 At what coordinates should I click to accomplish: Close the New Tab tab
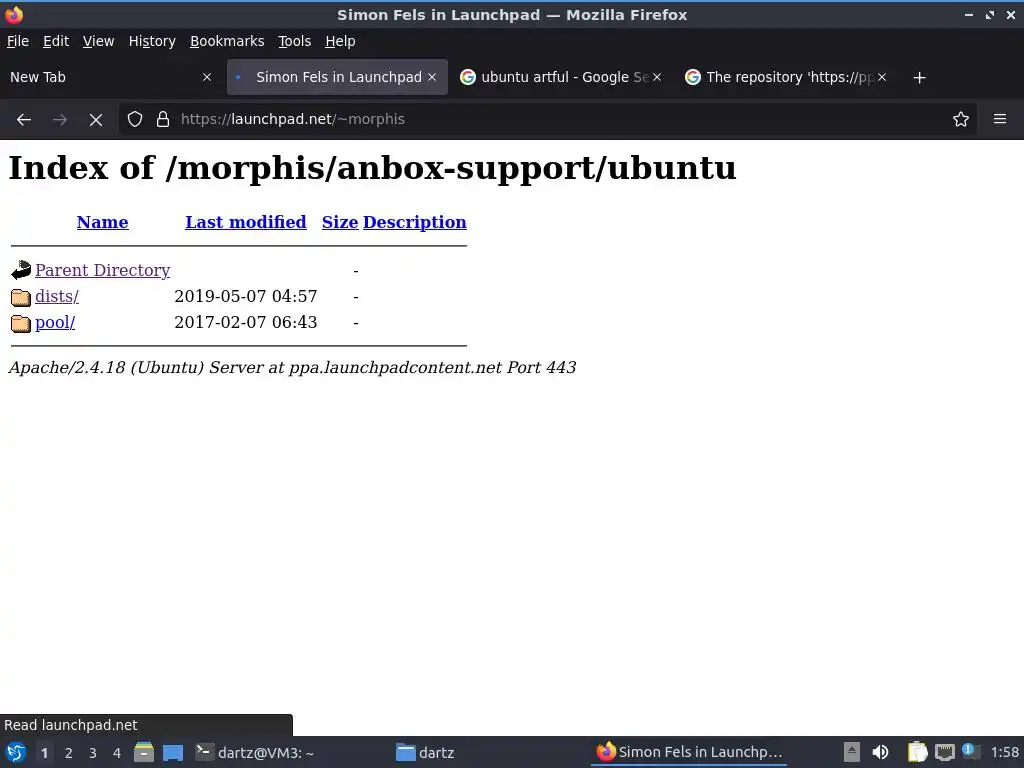(207, 77)
